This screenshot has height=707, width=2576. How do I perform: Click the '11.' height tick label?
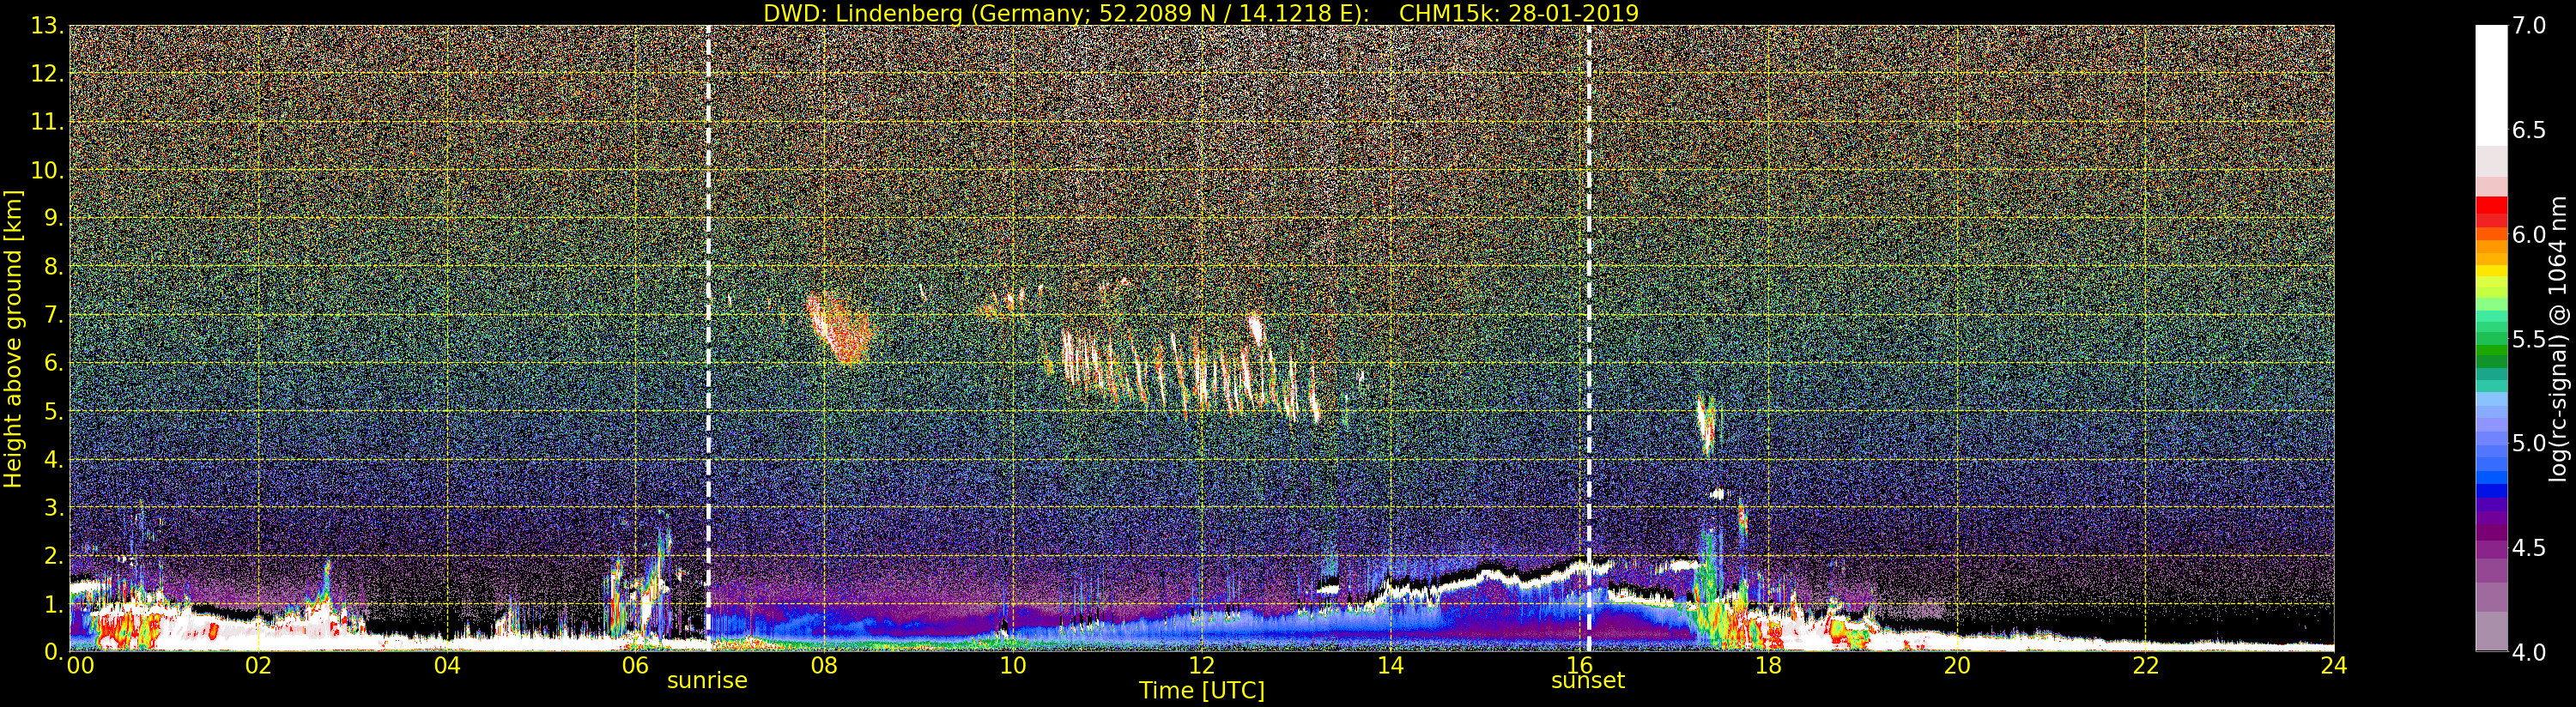[47, 122]
